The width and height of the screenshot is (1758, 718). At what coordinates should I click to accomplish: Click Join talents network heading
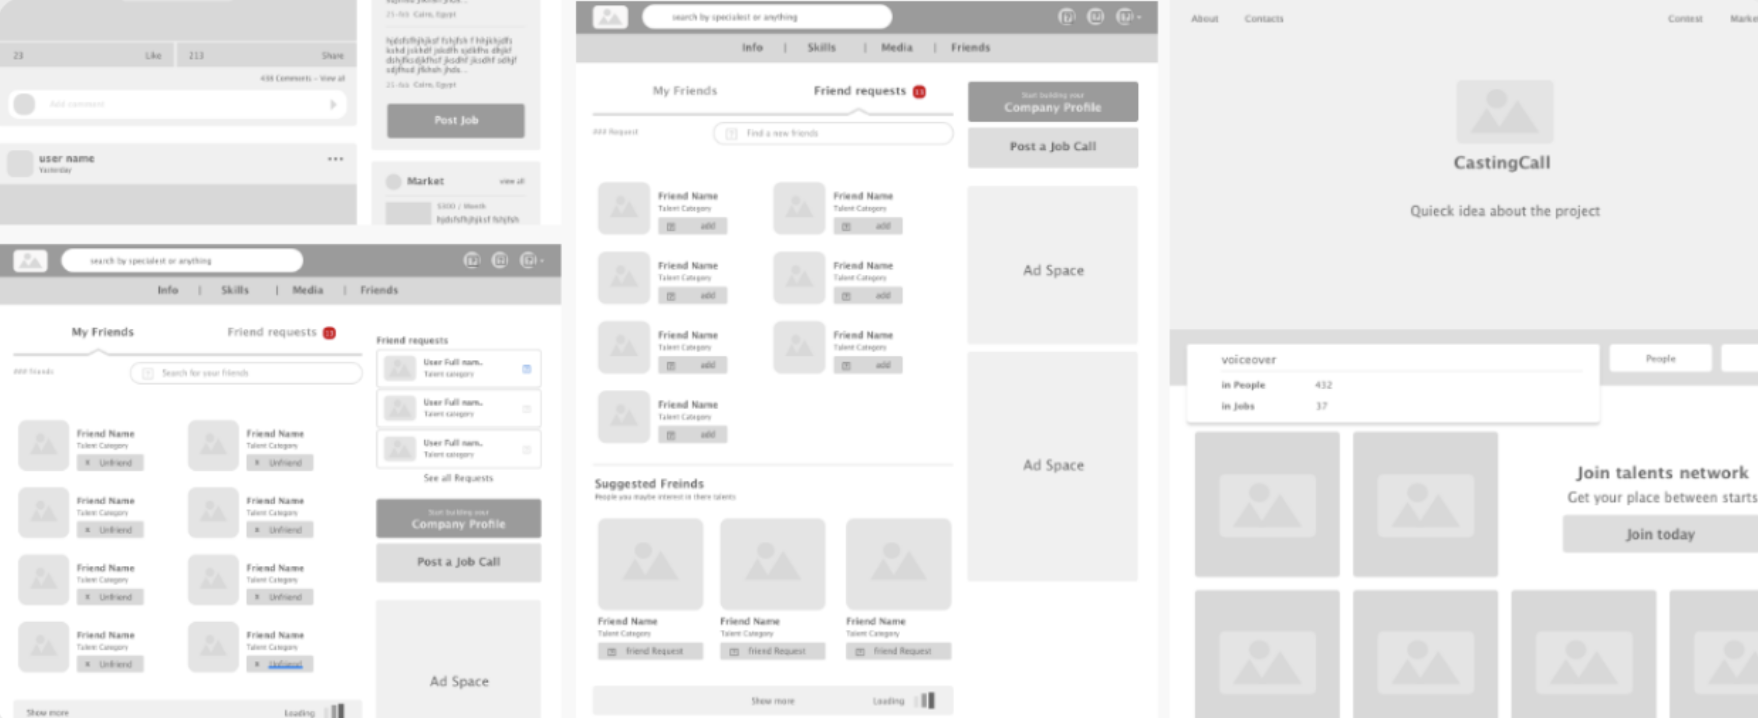[1662, 473]
